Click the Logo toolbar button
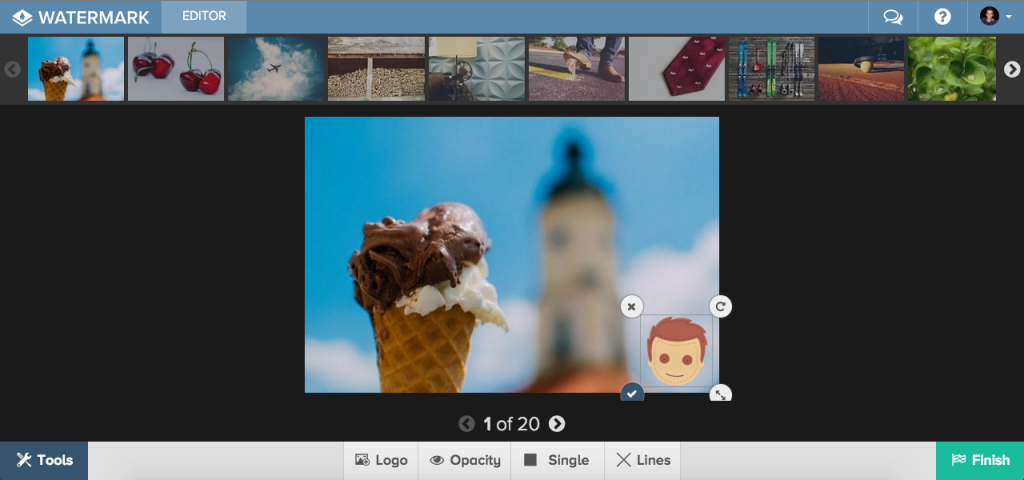 click(x=381, y=460)
